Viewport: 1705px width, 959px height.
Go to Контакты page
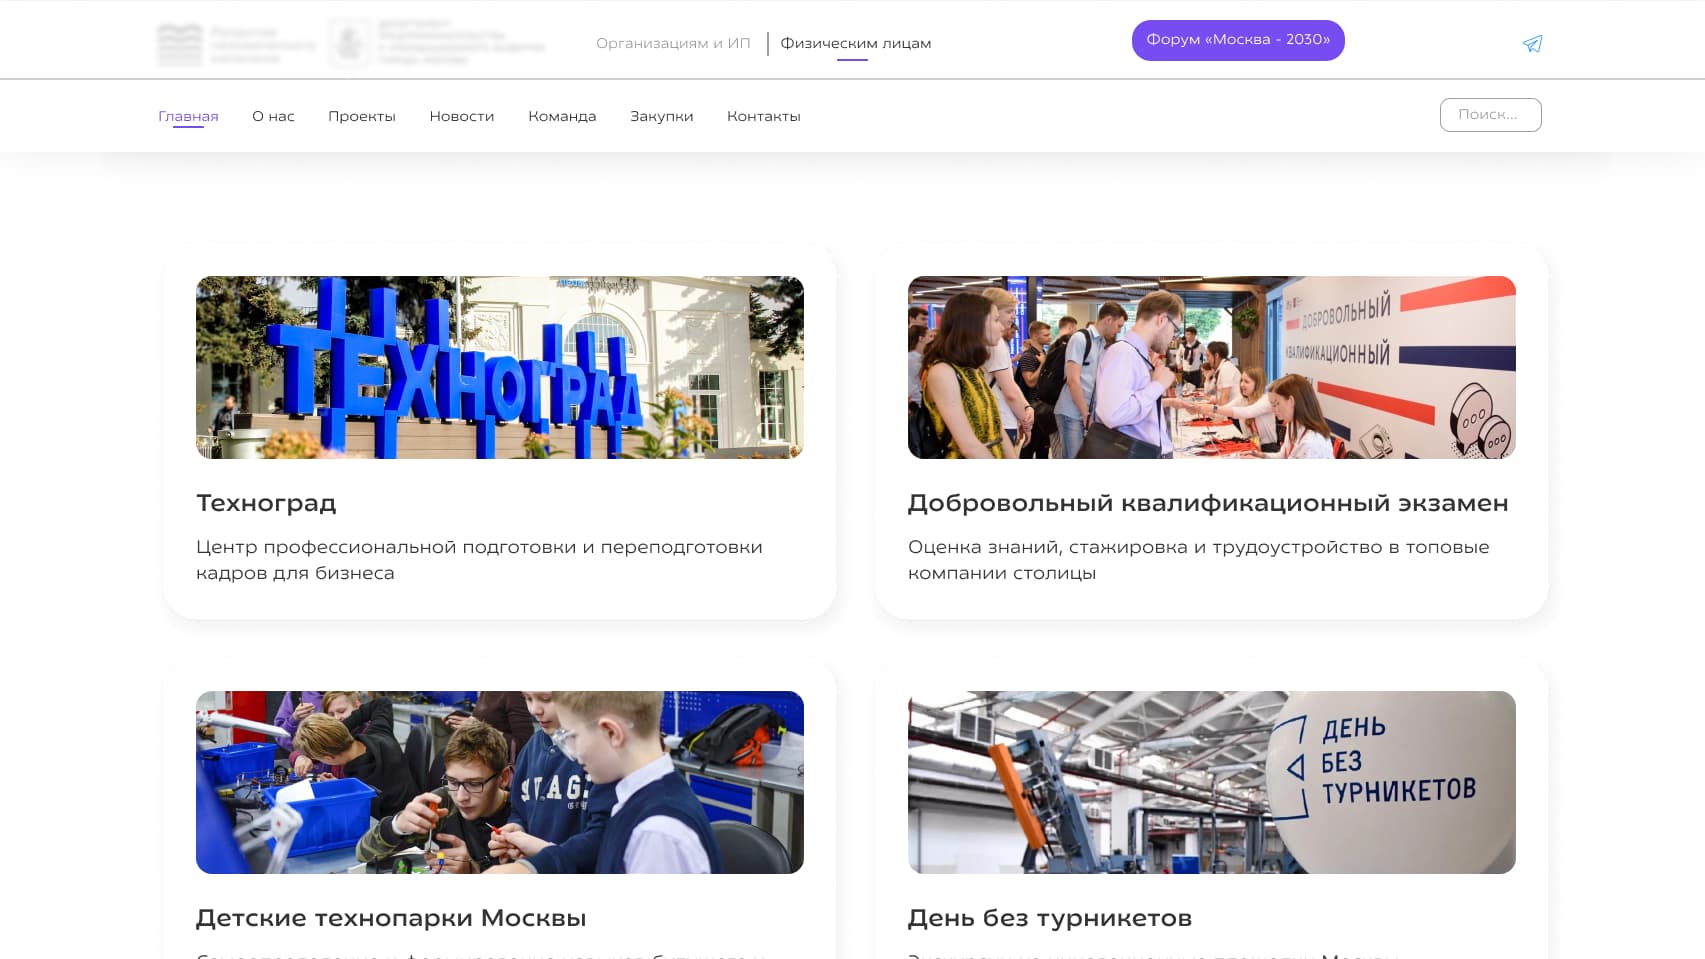click(x=764, y=116)
